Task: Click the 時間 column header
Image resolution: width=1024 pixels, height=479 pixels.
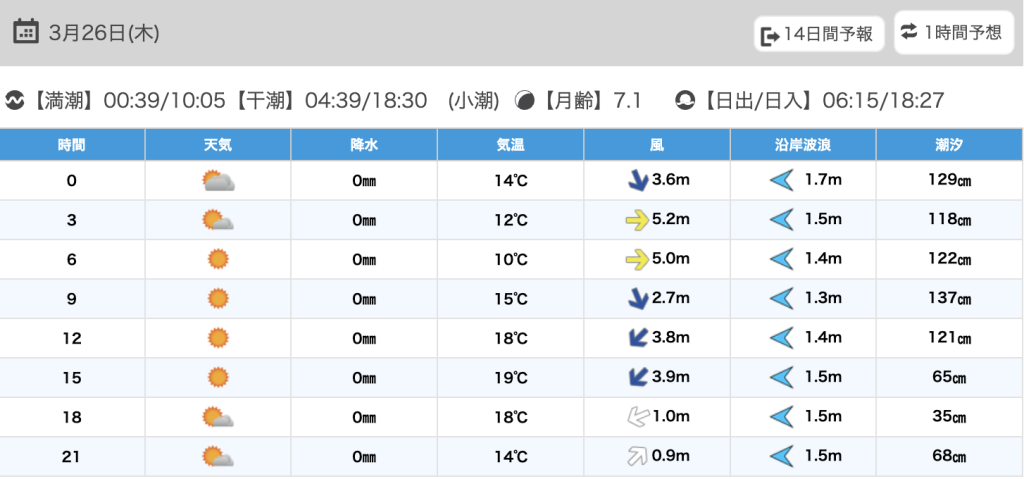Action: click(72, 145)
